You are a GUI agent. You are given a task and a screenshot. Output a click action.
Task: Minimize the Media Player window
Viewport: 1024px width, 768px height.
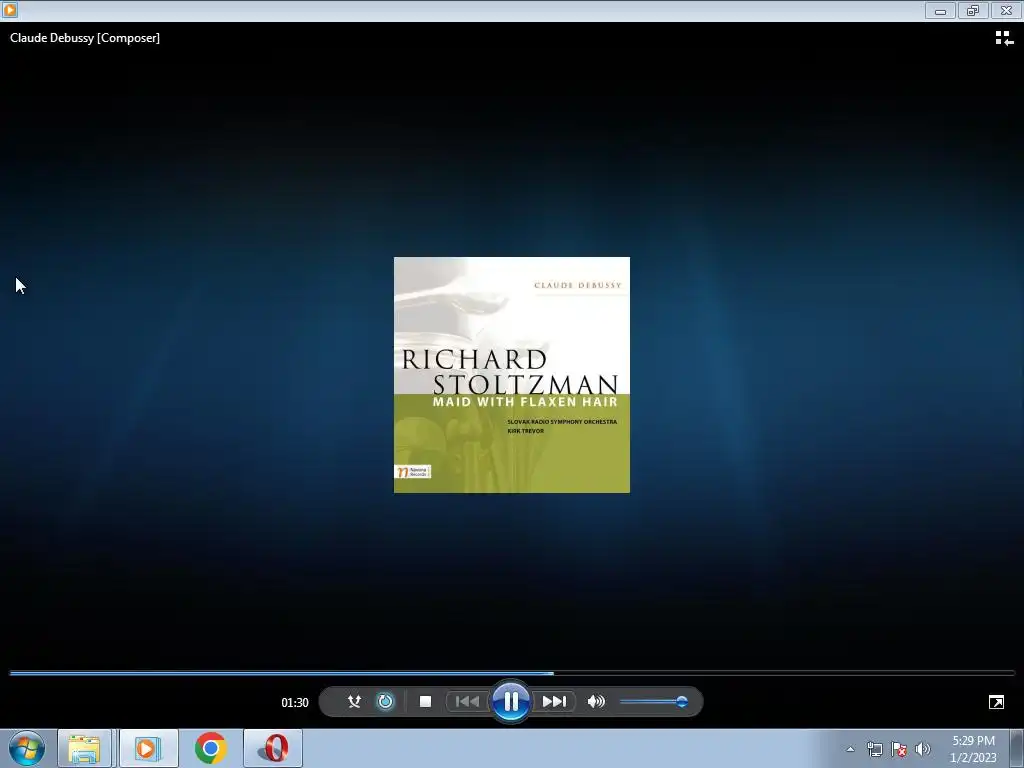click(940, 10)
